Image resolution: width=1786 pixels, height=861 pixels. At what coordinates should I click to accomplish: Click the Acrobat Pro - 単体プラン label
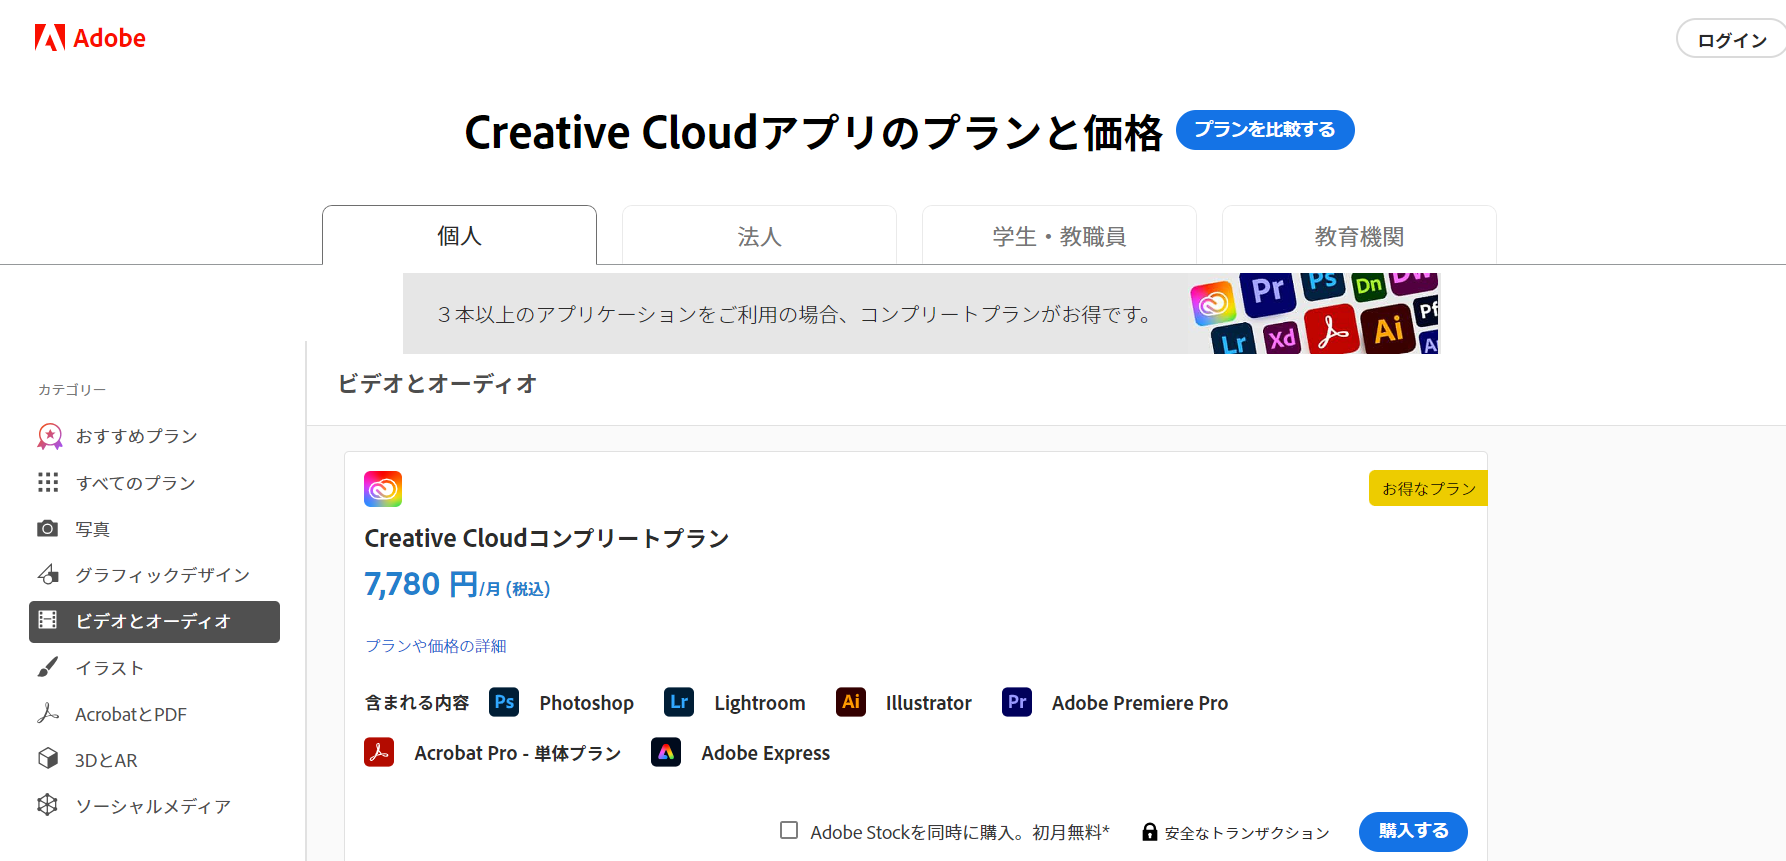pyautogui.click(x=518, y=753)
